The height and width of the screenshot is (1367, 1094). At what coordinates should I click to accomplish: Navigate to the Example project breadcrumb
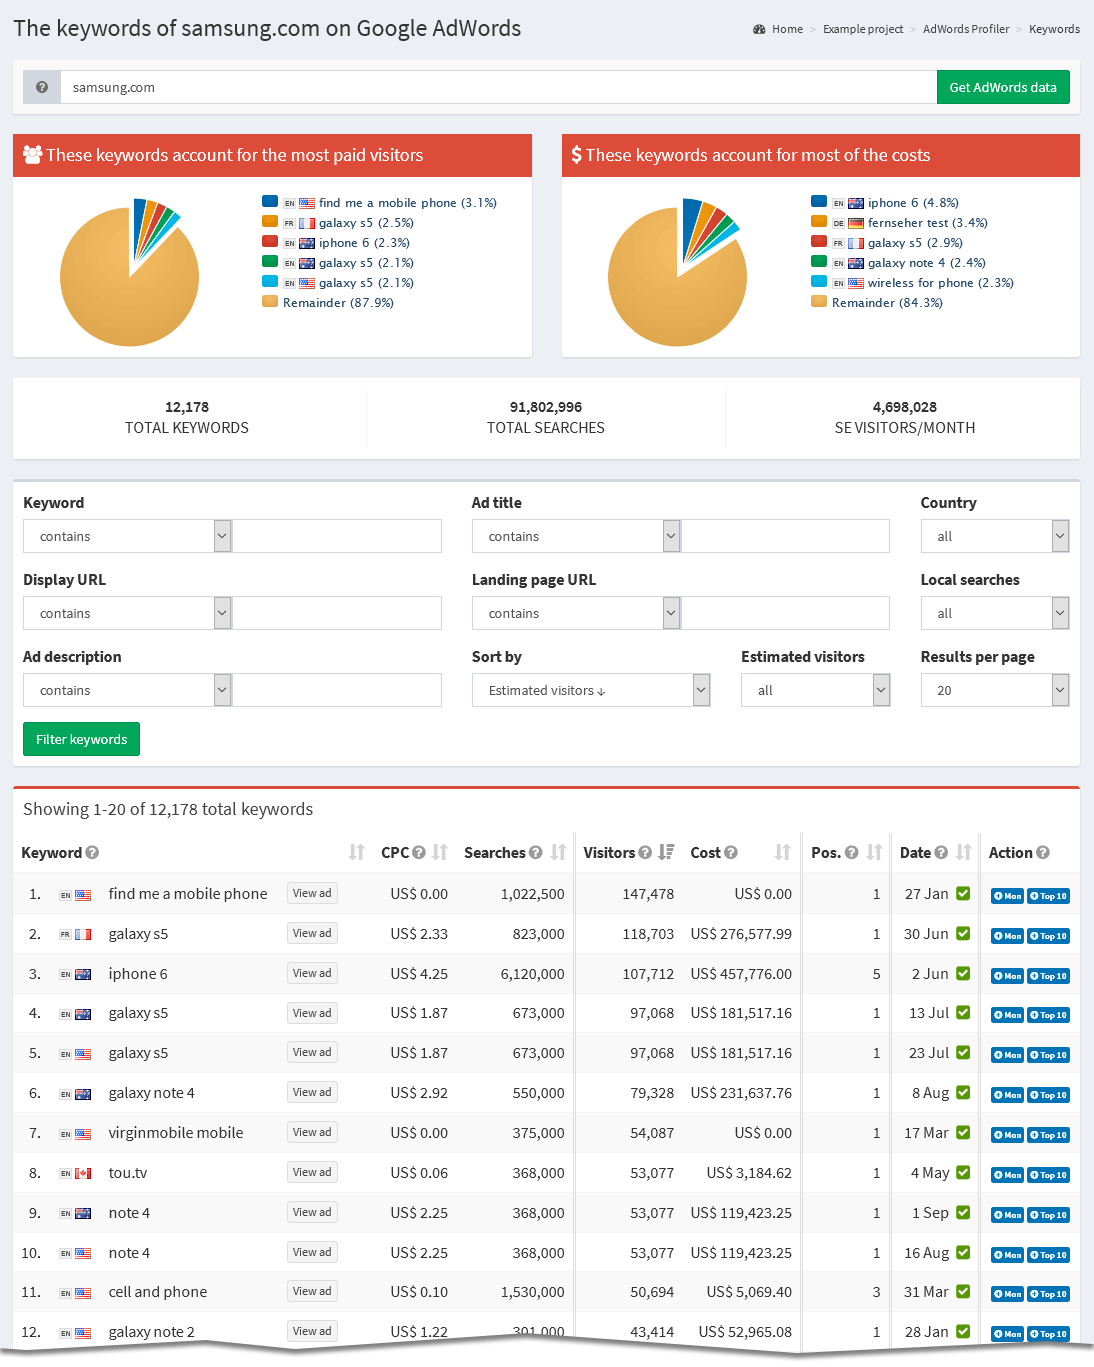tap(862, 29)
